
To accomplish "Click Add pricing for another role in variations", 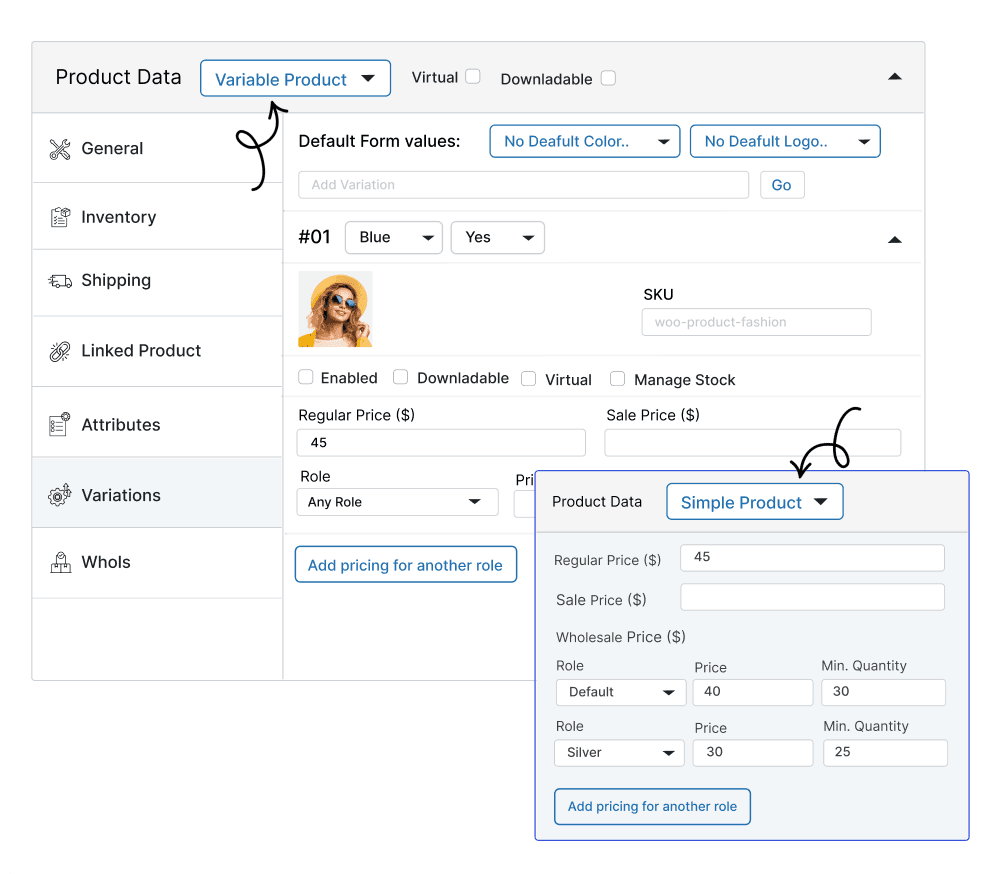I will click(x=406, y=565).
